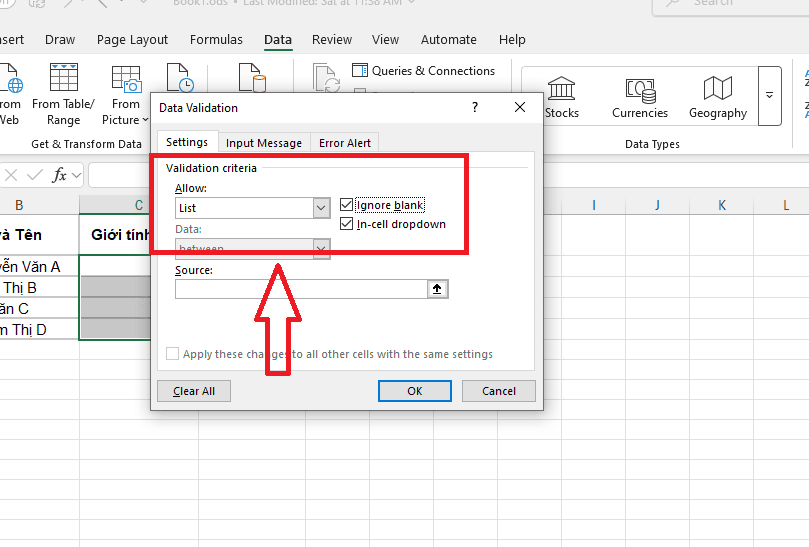Open the Formulas ribbon tab
The height and width of the screenshot is (547, 809).
tap(216, 40)
